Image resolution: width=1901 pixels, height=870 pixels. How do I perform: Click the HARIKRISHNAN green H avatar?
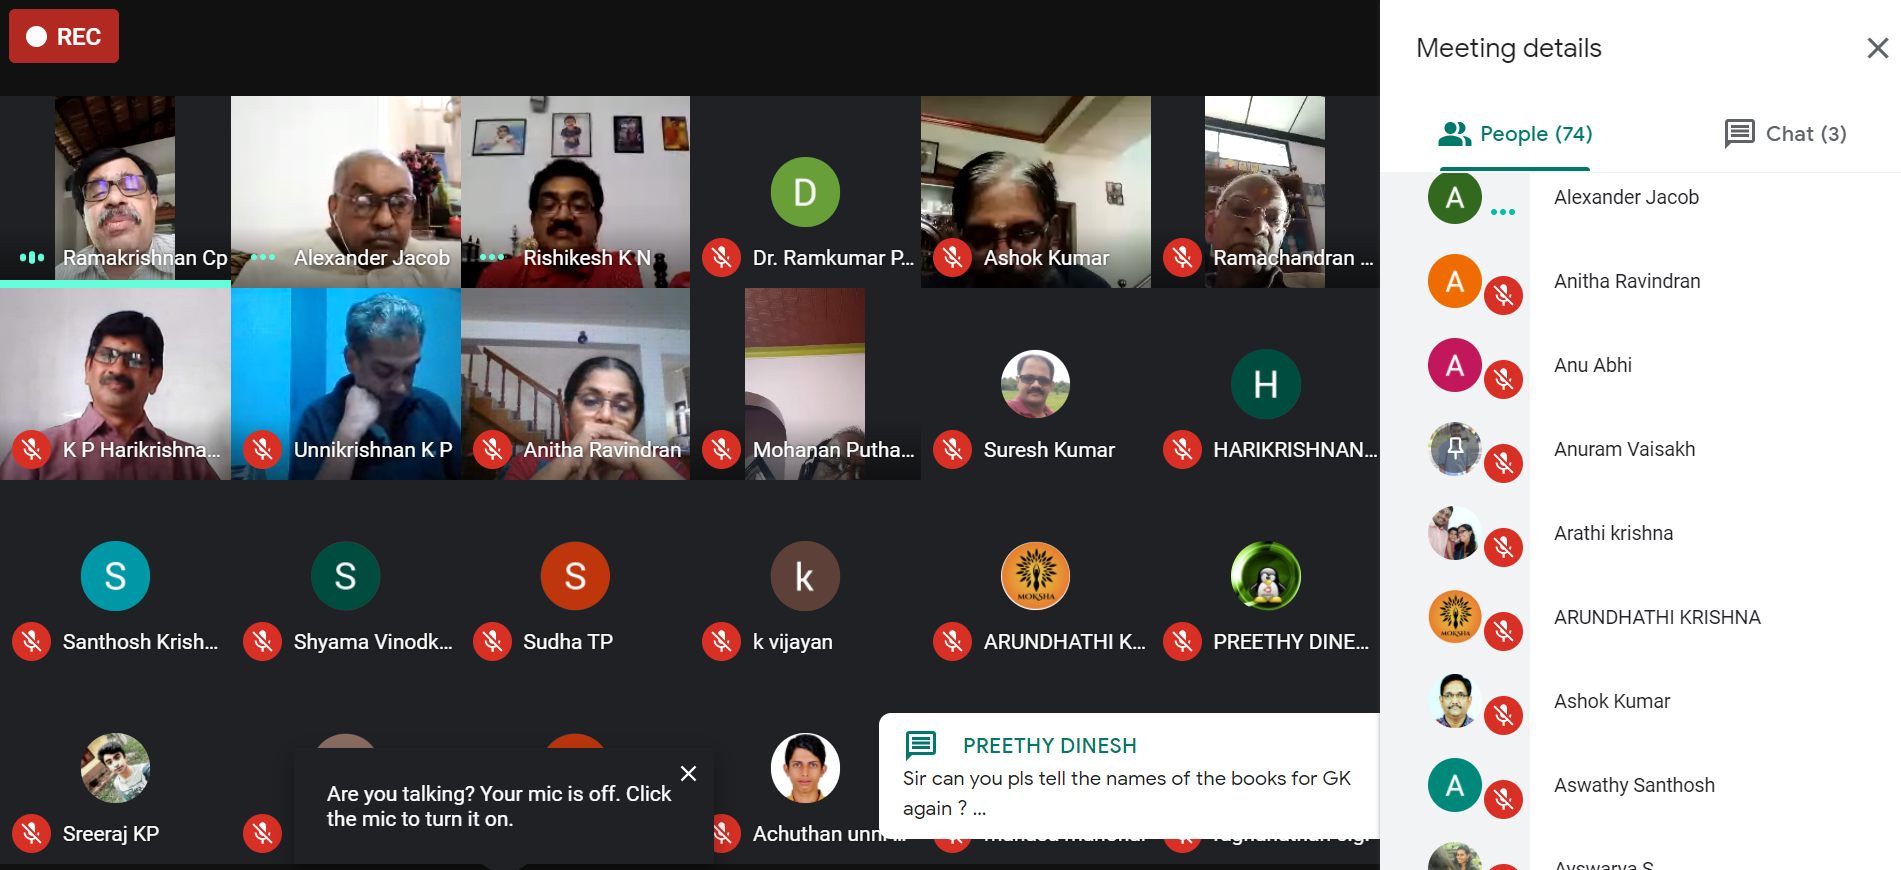point(1265,384)
